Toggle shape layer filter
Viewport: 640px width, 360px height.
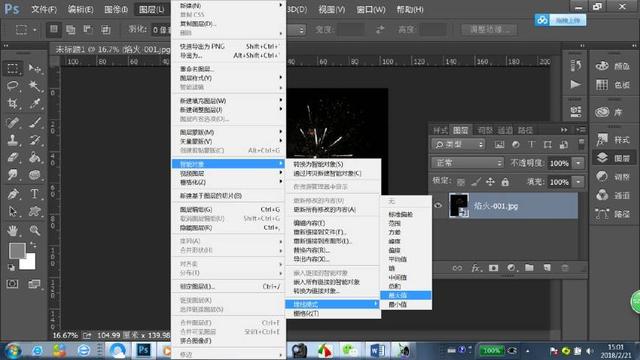548,144
